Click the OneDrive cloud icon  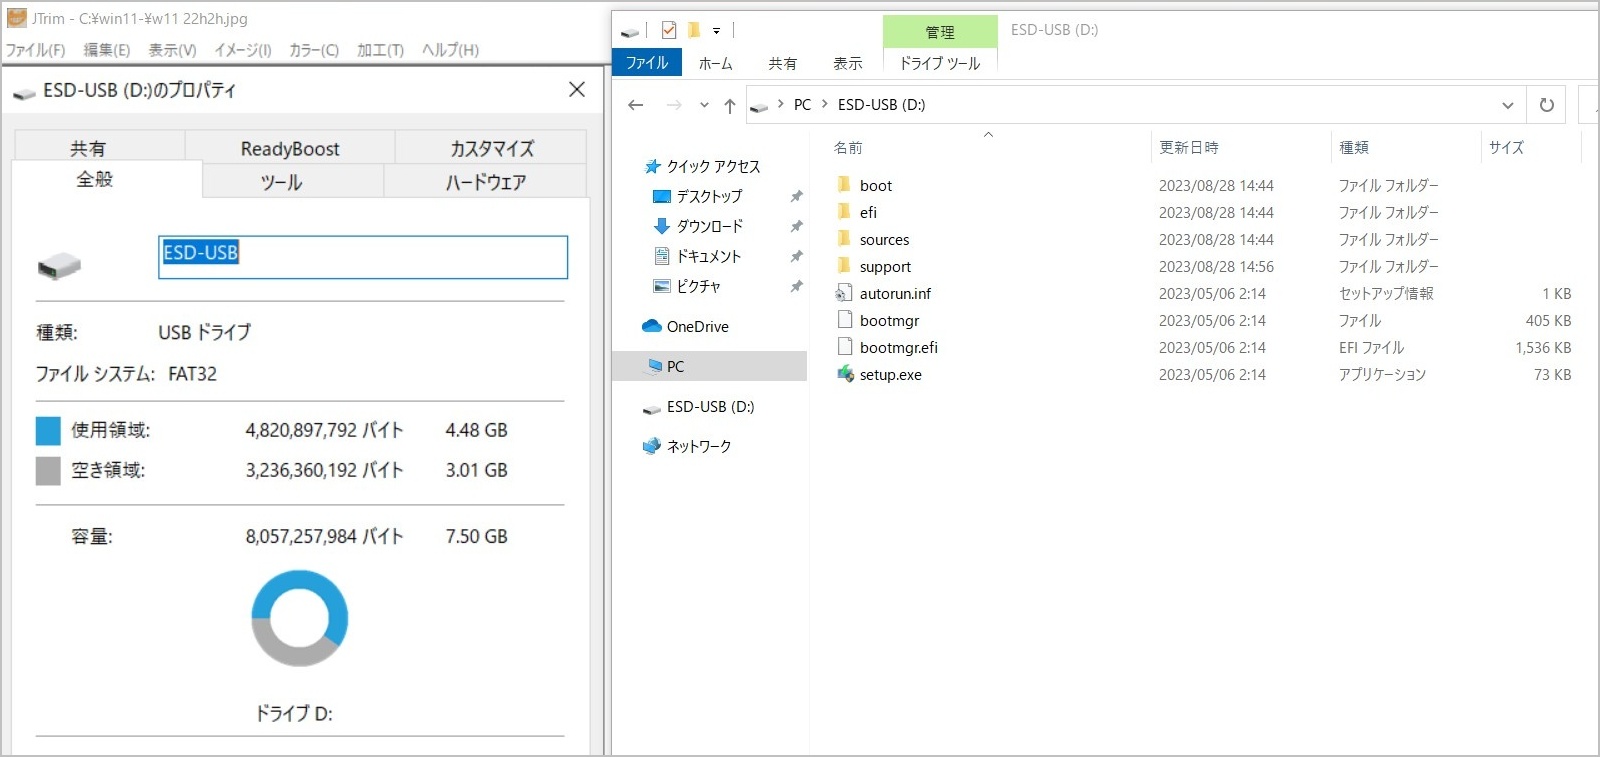tap(652, 326)
